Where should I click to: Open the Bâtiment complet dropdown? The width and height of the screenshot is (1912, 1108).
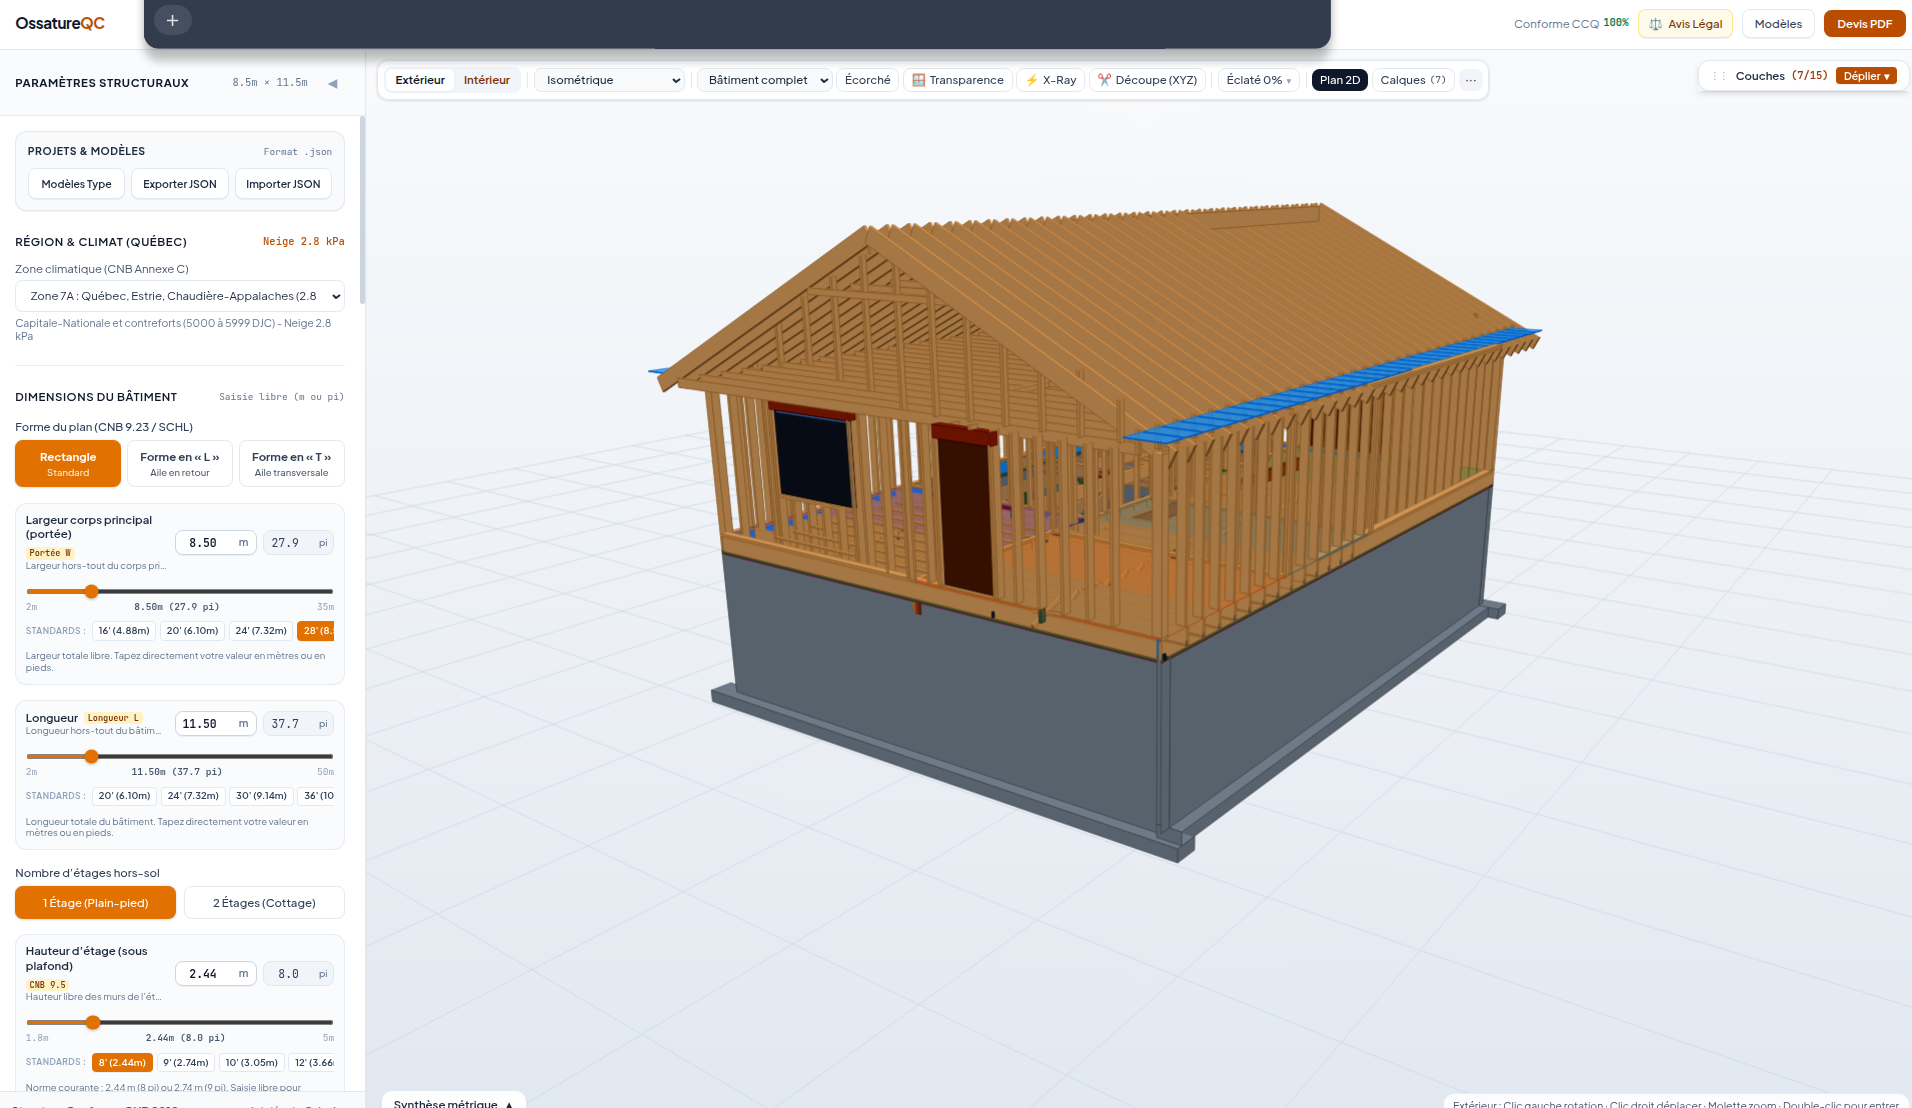[x=765, y=80]
